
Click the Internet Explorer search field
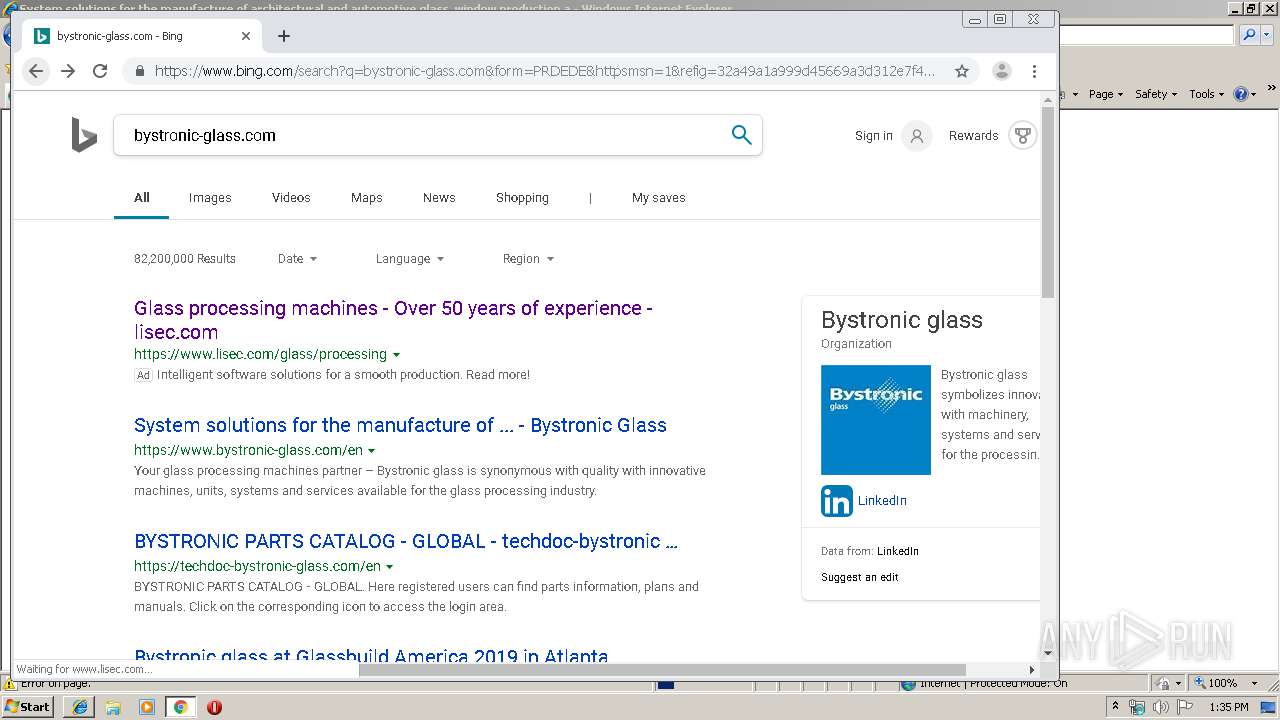(x=1147, y=35)
